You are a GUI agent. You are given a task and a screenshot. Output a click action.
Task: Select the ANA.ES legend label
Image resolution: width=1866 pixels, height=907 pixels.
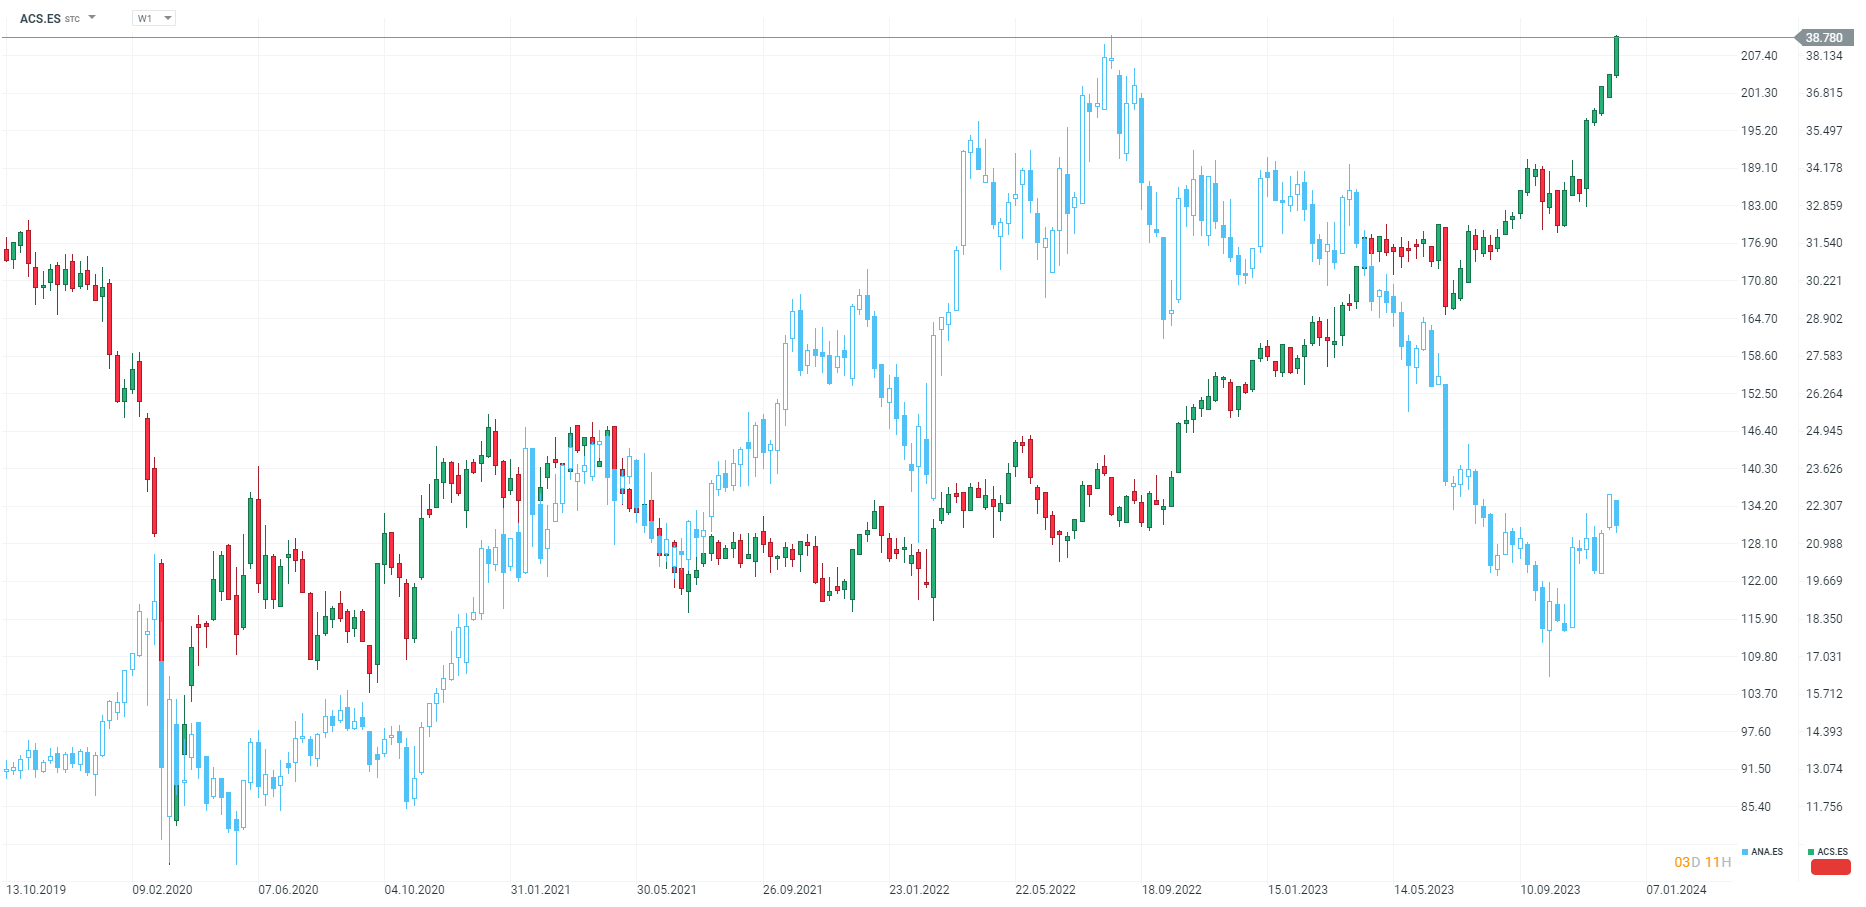coord(1767,852)
